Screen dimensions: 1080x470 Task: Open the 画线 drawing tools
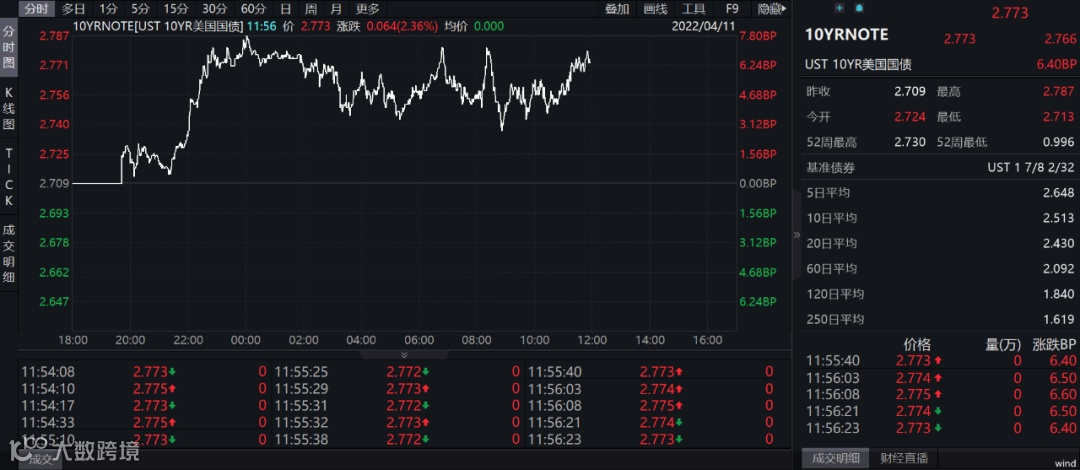[655, 9]
